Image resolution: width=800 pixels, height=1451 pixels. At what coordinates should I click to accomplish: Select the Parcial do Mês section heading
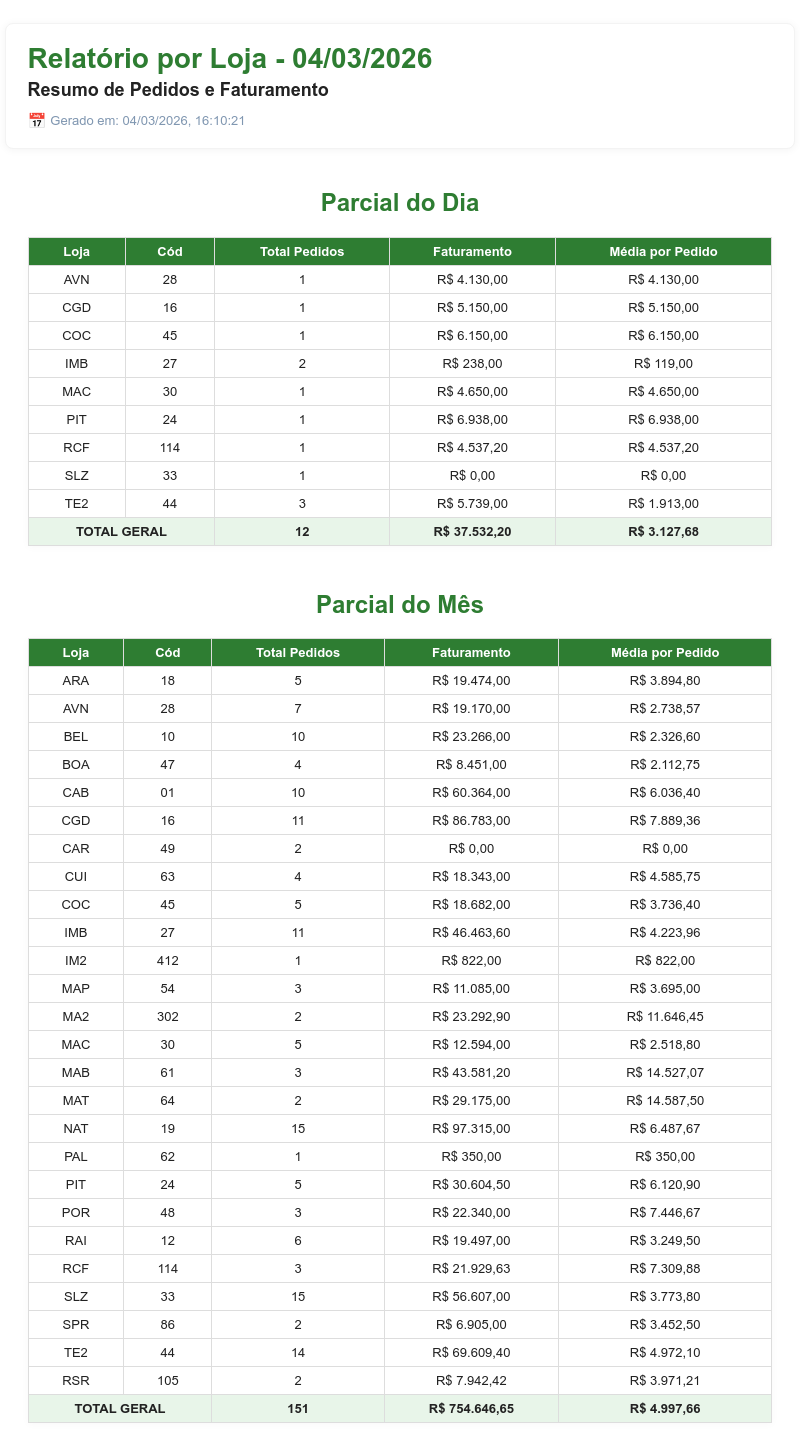[x=400, y=605]
